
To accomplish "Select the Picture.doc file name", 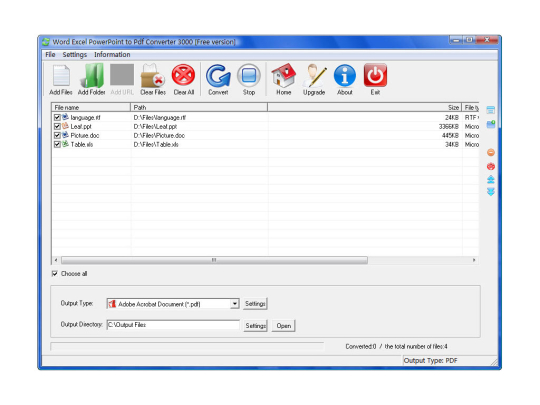I will pyautogui.click(x=85, y=135).
